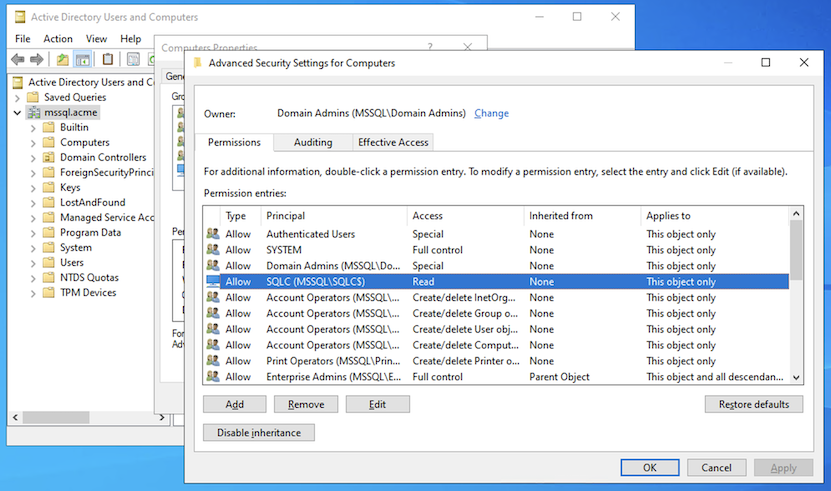Viewport: 831px width, 491px height.
Task: Click the Access column header
Action: tap(465, 216)
